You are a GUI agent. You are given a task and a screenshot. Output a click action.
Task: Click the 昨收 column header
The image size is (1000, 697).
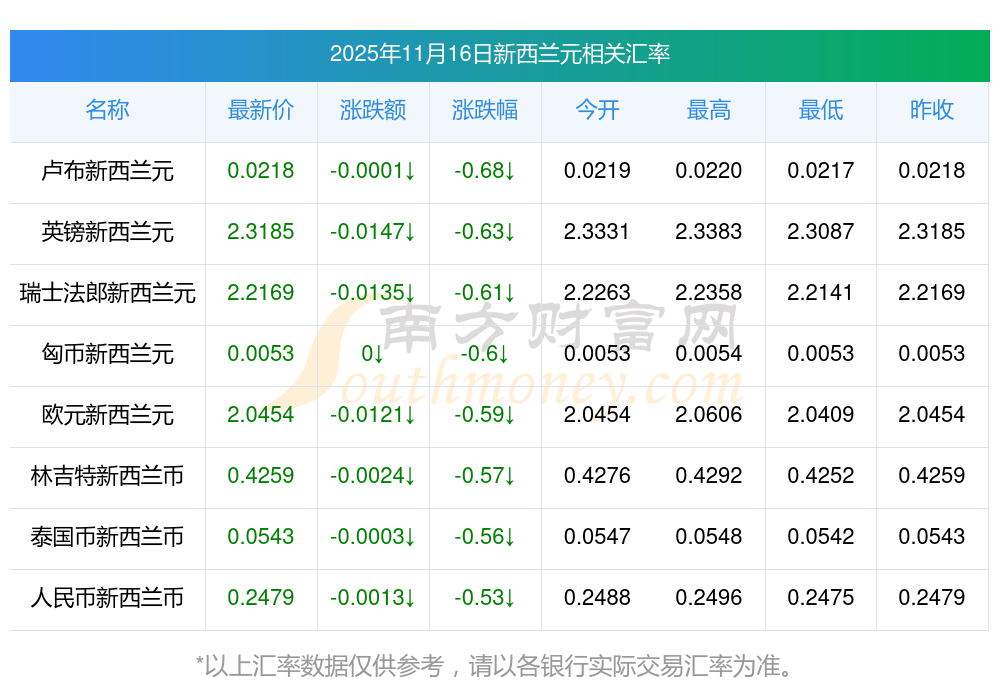pos(932,110)
